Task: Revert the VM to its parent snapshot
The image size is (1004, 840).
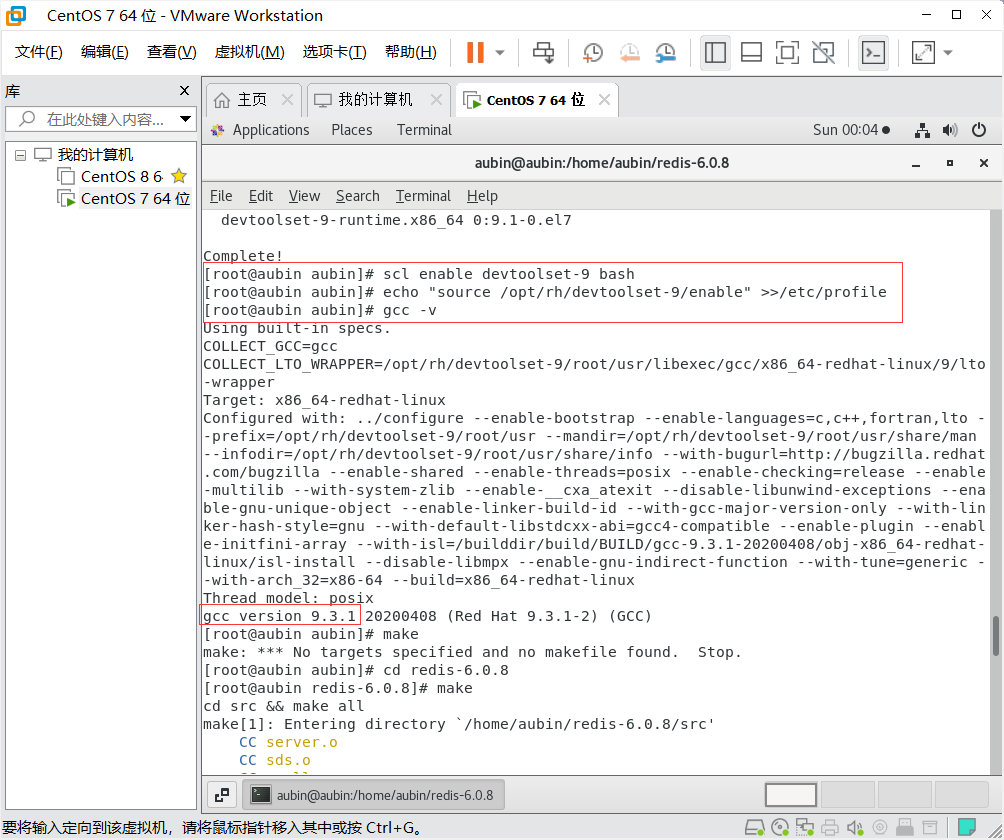Action: [629, 52]
